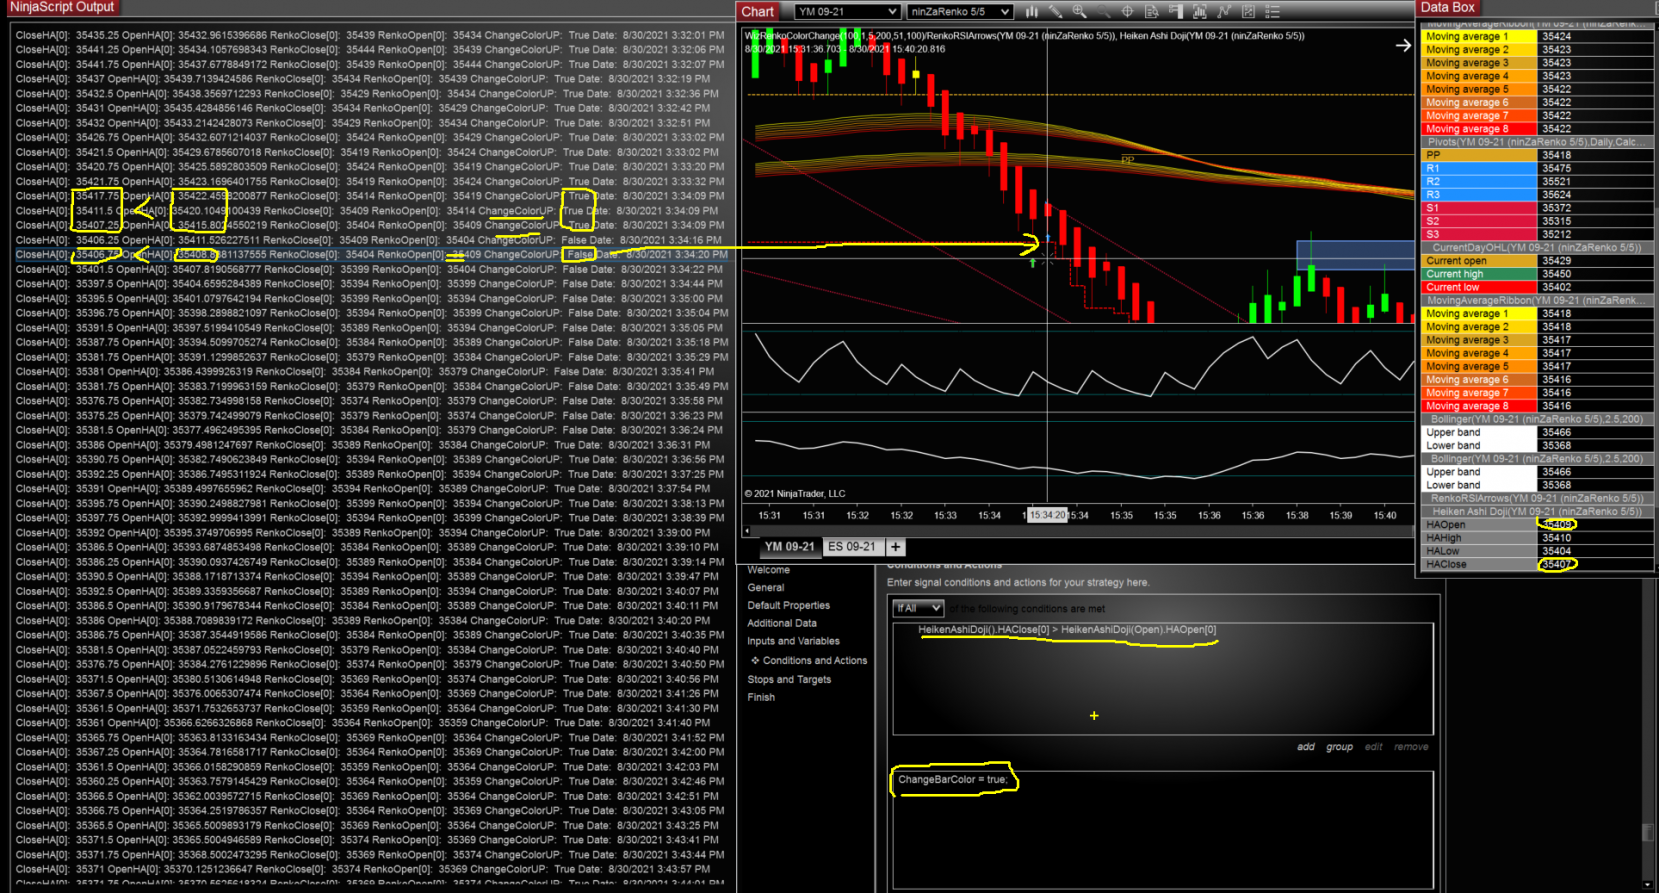
Task: Click the Heiken Ashi Doji section header
Action: pyautogui.click(x=1538, y=511)
